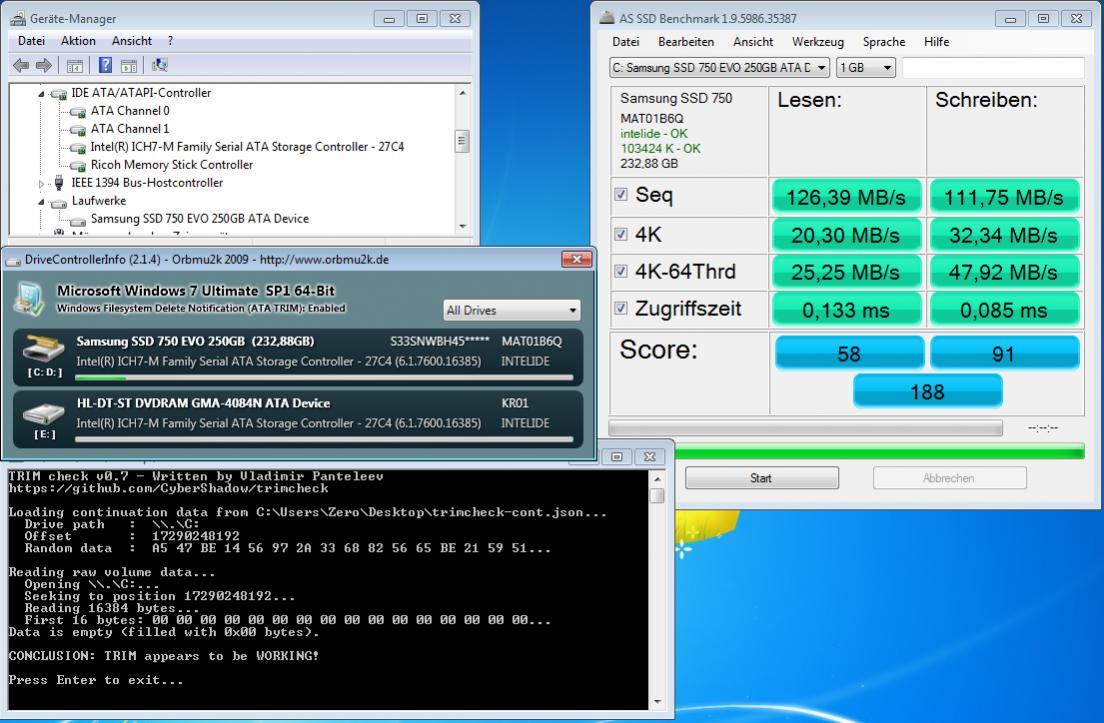Click the ATA Channel 1 device icon
The width and height of the screenshot is (1104, 723).
coord(77,130)
